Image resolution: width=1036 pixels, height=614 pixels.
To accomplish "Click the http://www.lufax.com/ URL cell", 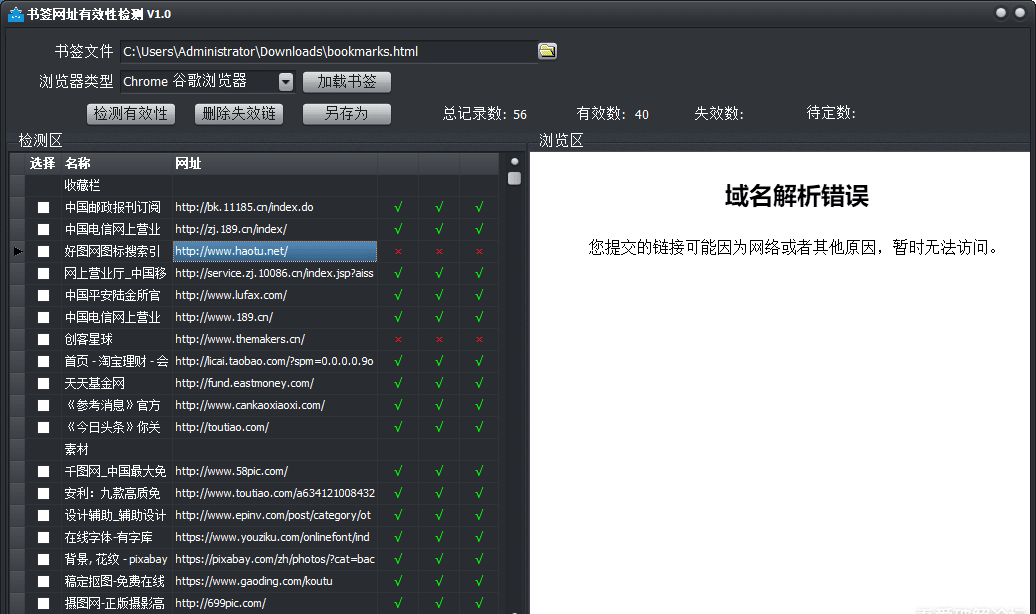I will tap(275, 295).
